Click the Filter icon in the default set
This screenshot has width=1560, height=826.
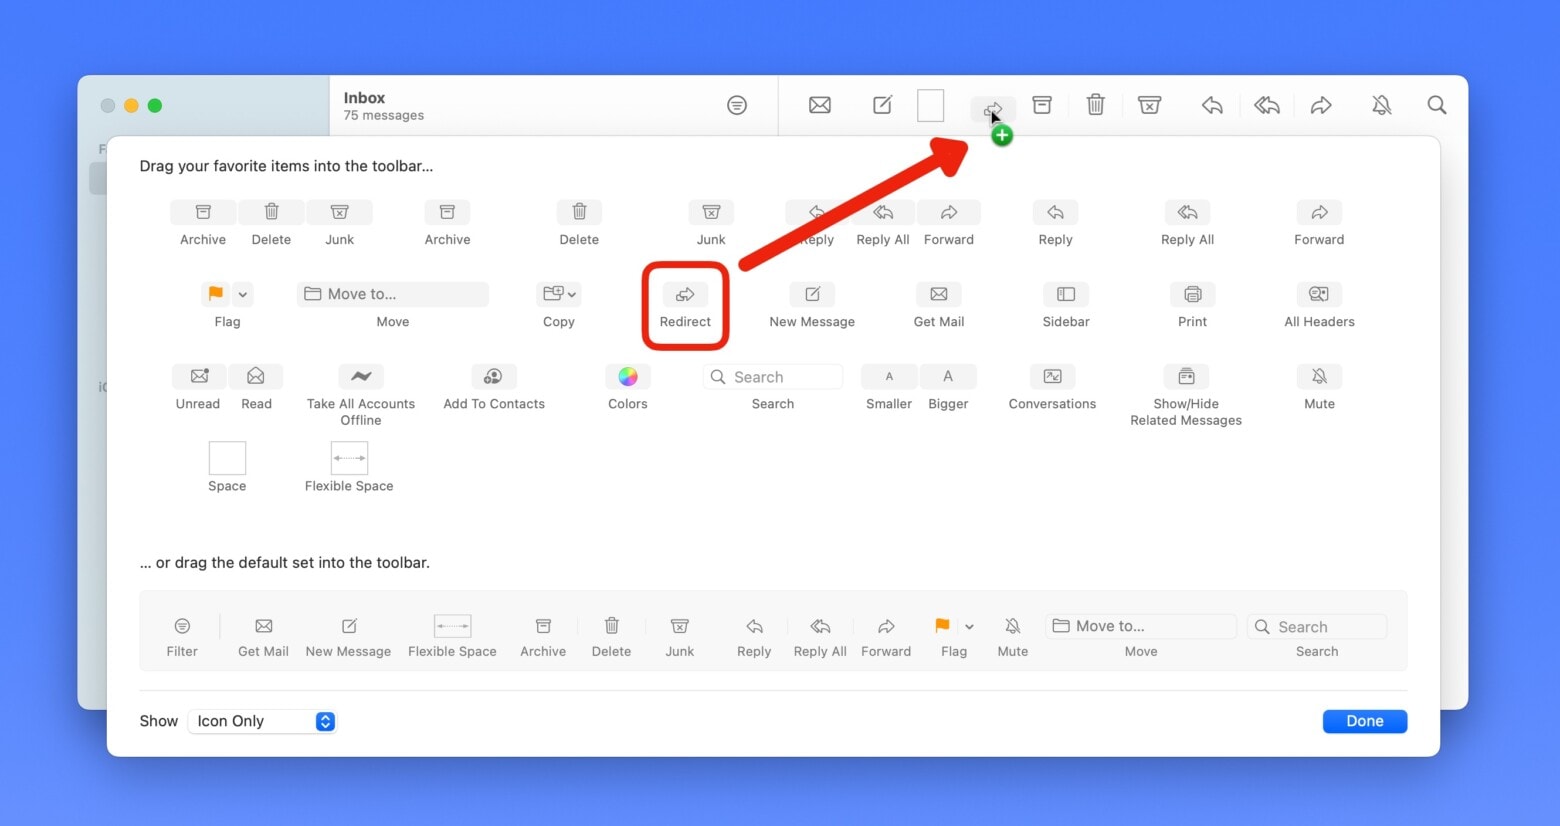pyautogui.click(x=182, y=626)
